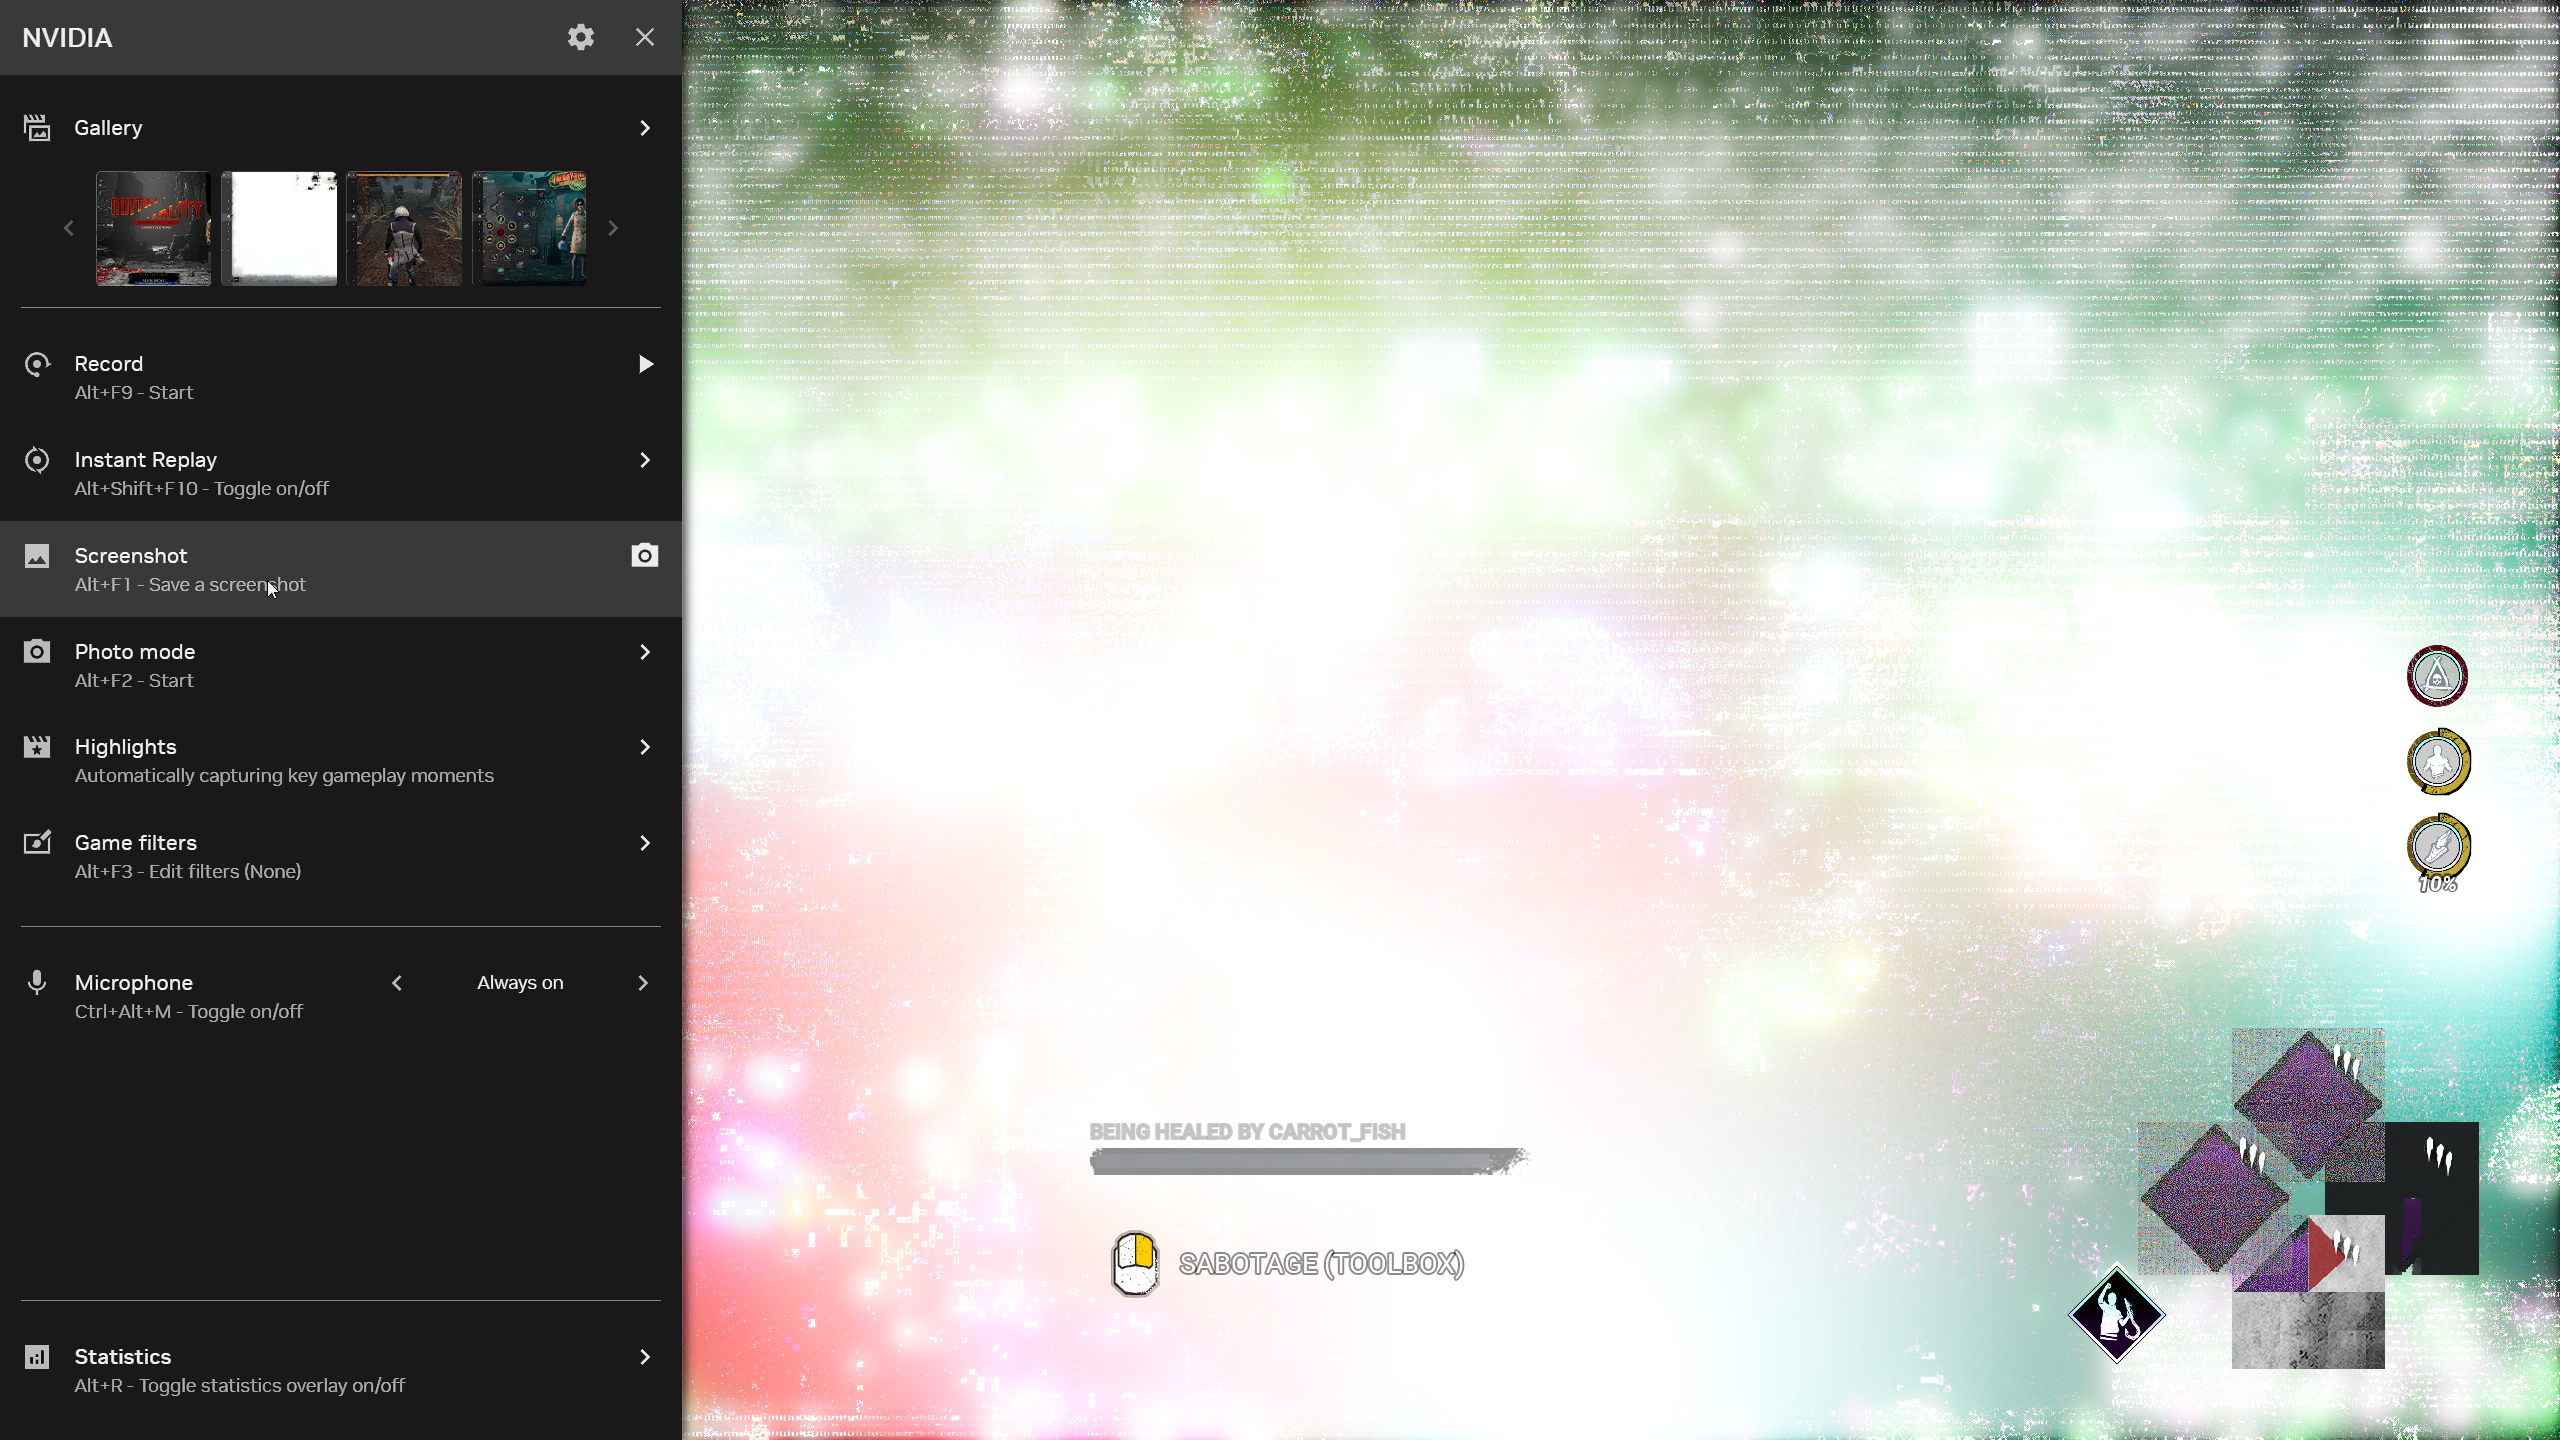Open NVIDIA overlay settings gear

581,37
